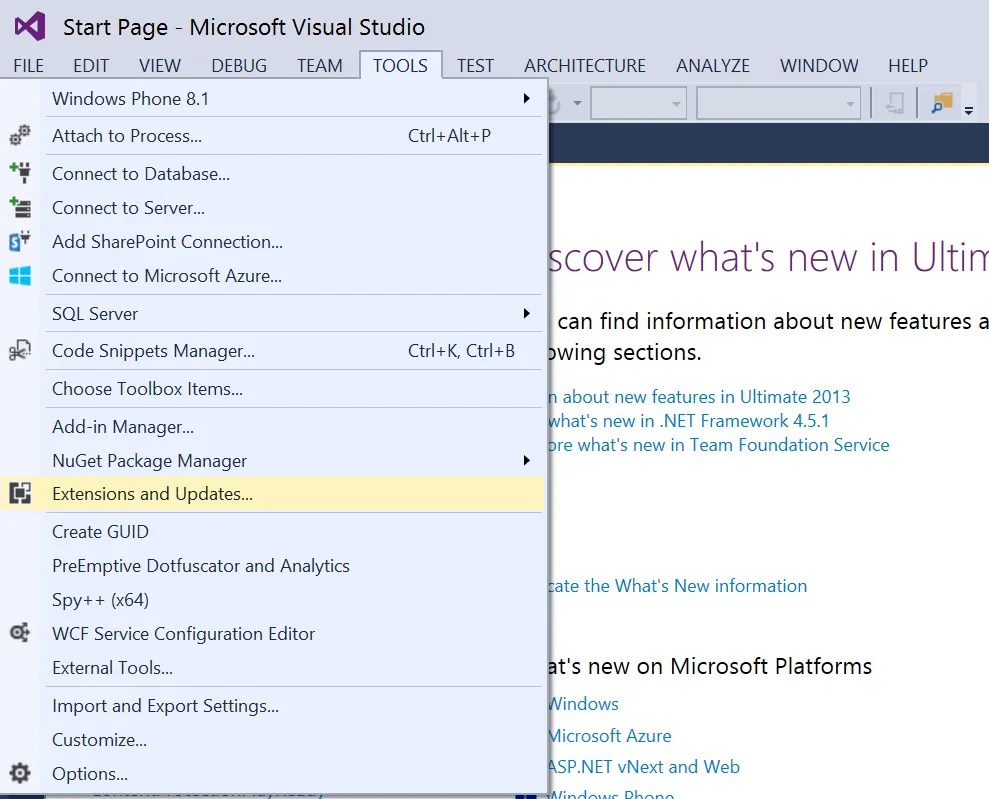This screenshot has width=989, height=799.
Task: Close the TOOLS menu tab
Action: click(x=401, y=66)
